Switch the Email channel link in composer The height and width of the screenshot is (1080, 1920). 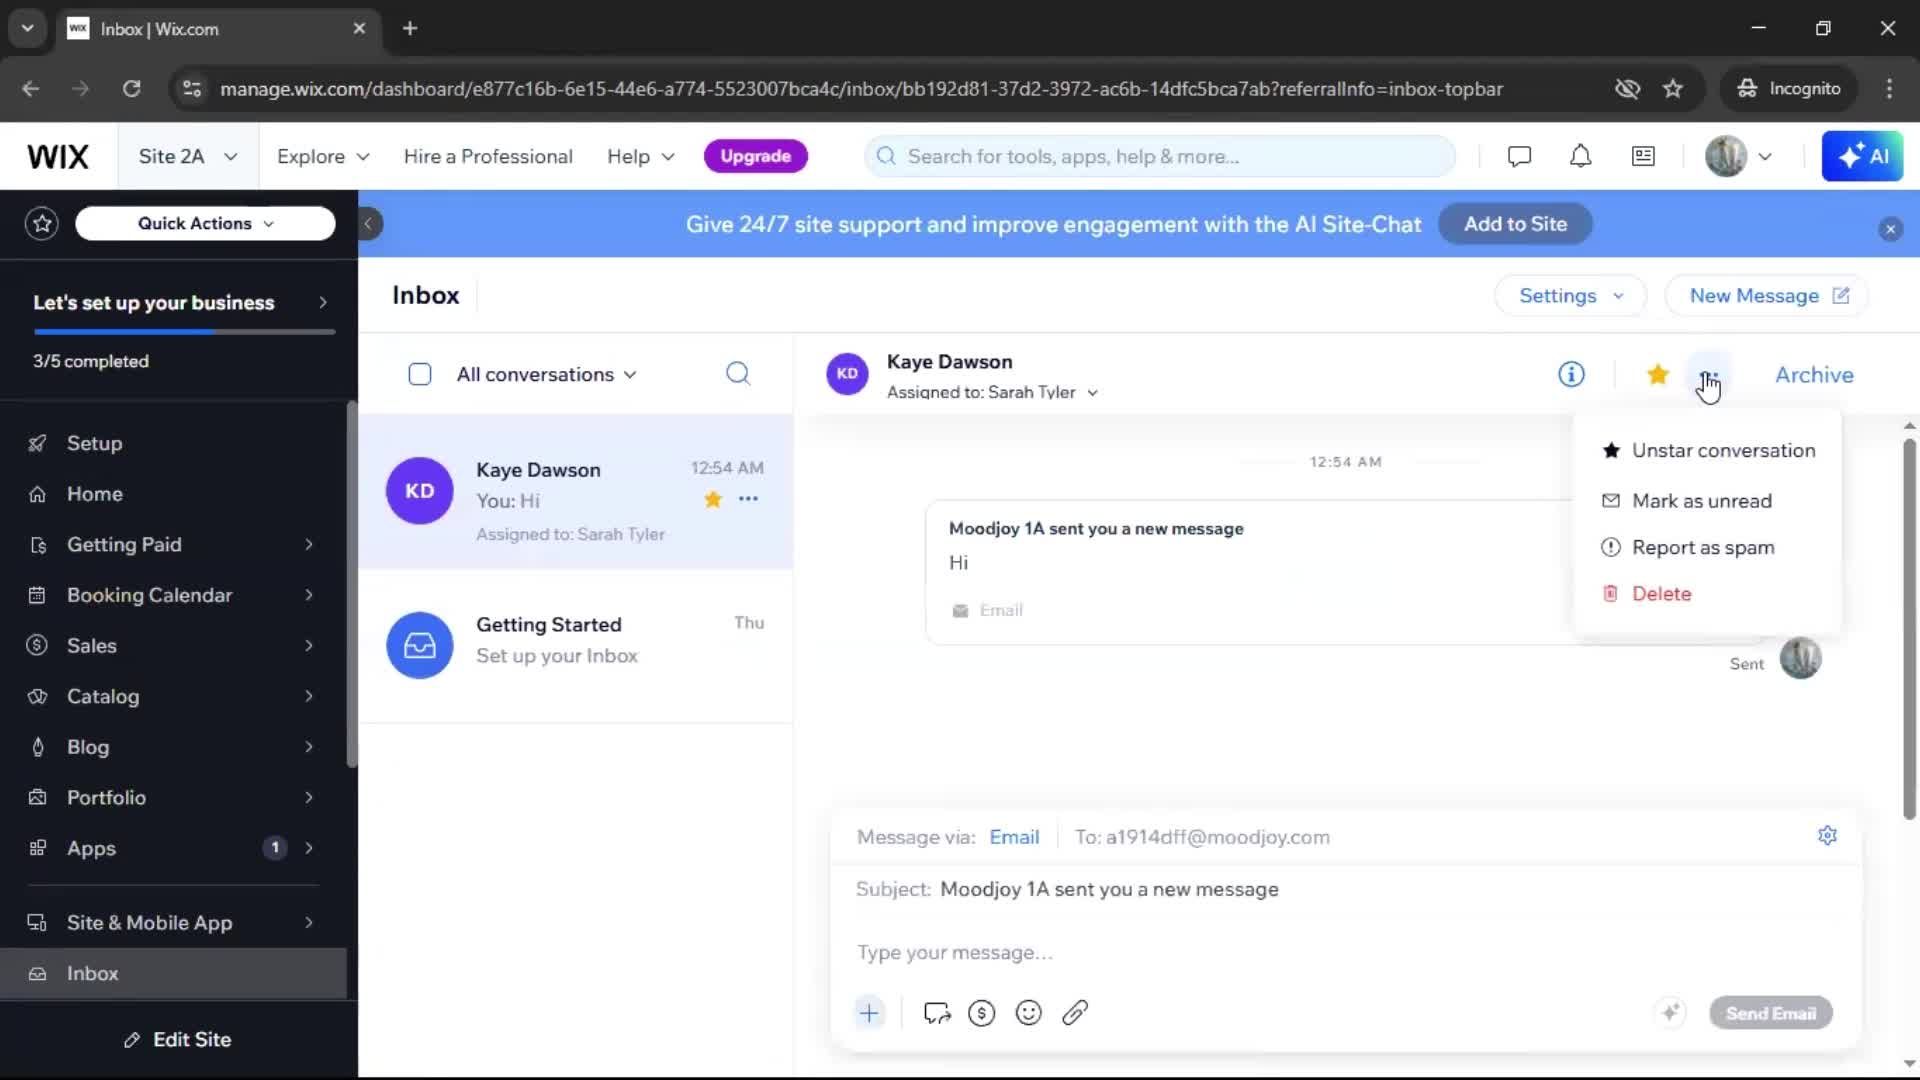pyautogui.click(x=1014, y=838)
